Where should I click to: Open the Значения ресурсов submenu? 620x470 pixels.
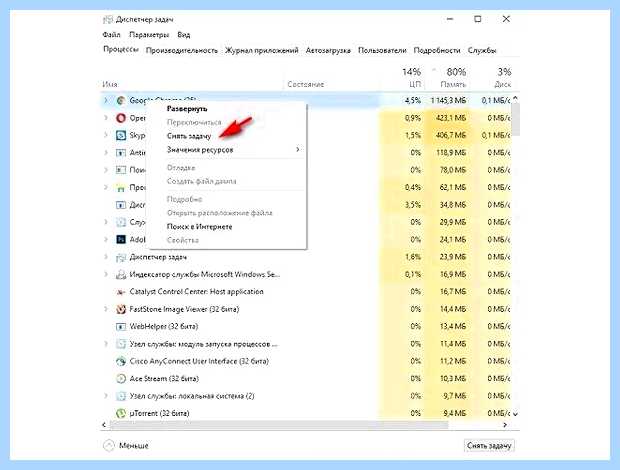(x=226, y=150)
